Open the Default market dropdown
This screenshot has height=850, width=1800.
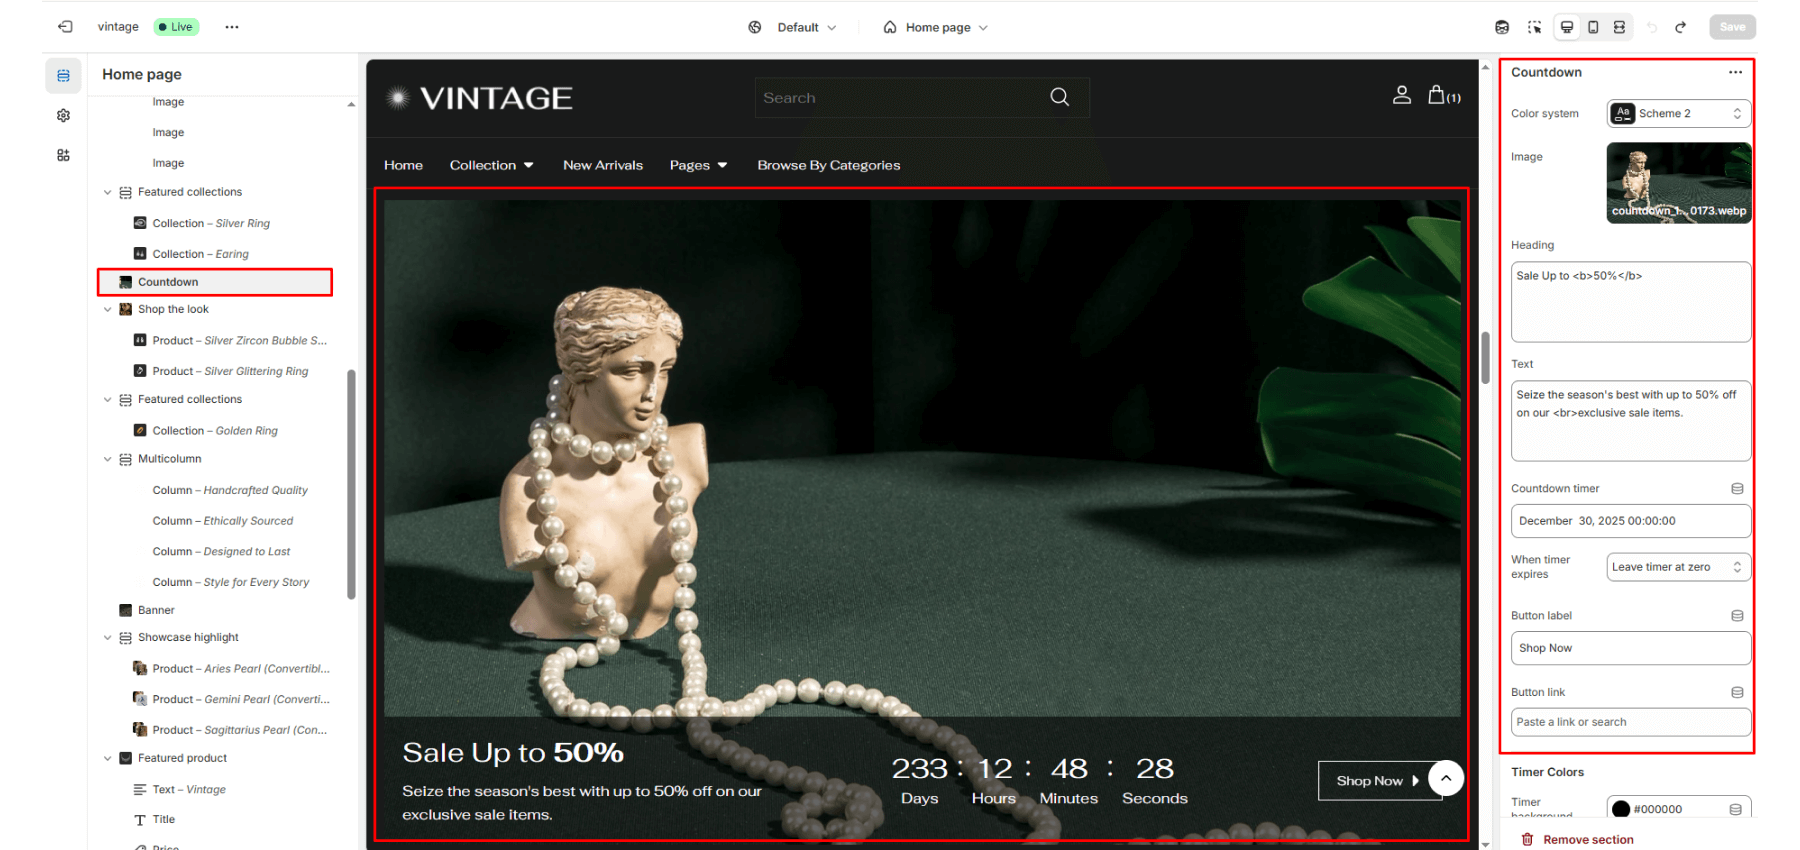pos(807,27)
